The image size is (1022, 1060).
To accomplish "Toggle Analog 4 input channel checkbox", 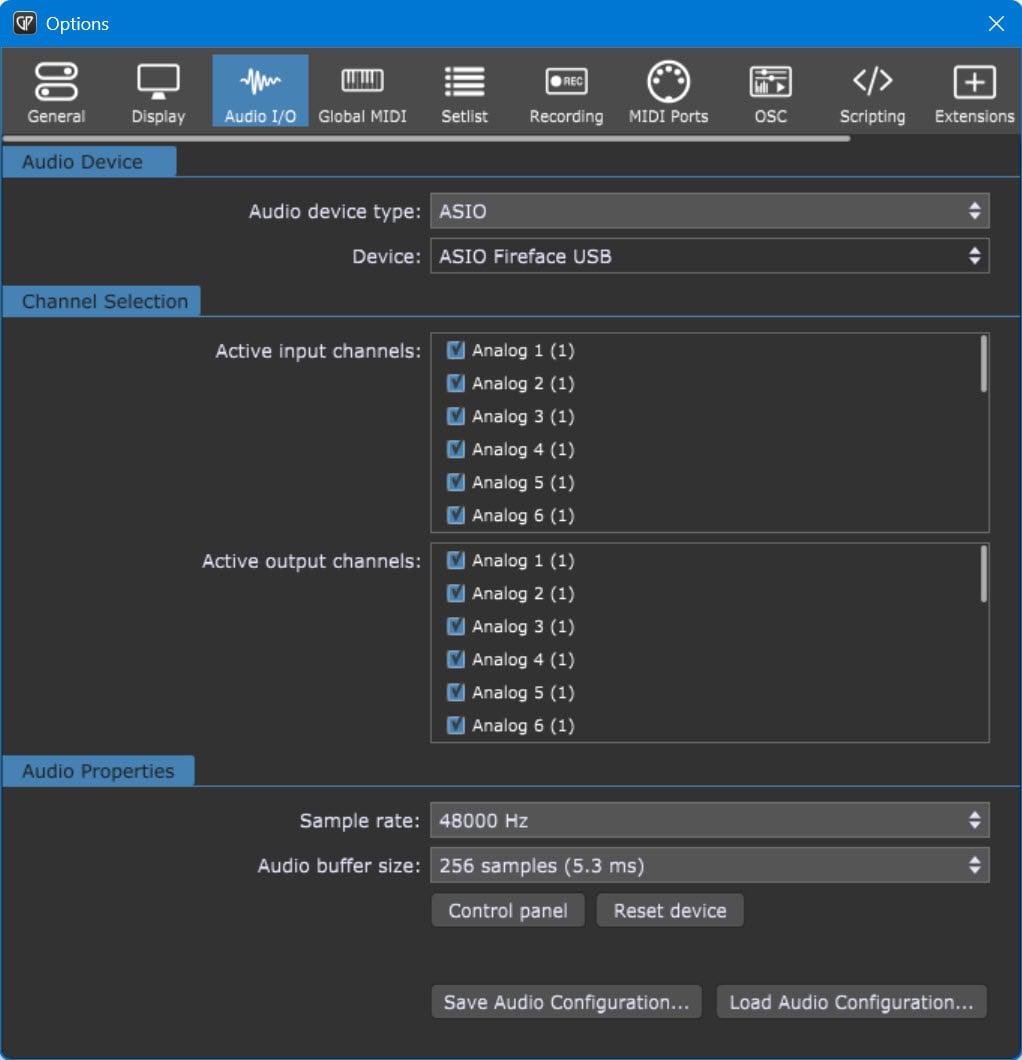I will tap(456, 450).
